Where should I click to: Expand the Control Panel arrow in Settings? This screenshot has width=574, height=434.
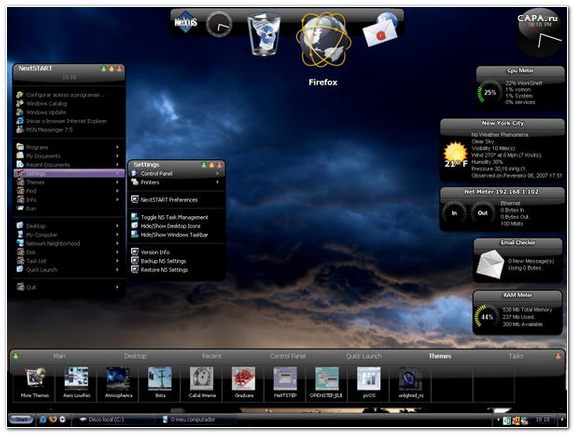[x=217, y=173]
